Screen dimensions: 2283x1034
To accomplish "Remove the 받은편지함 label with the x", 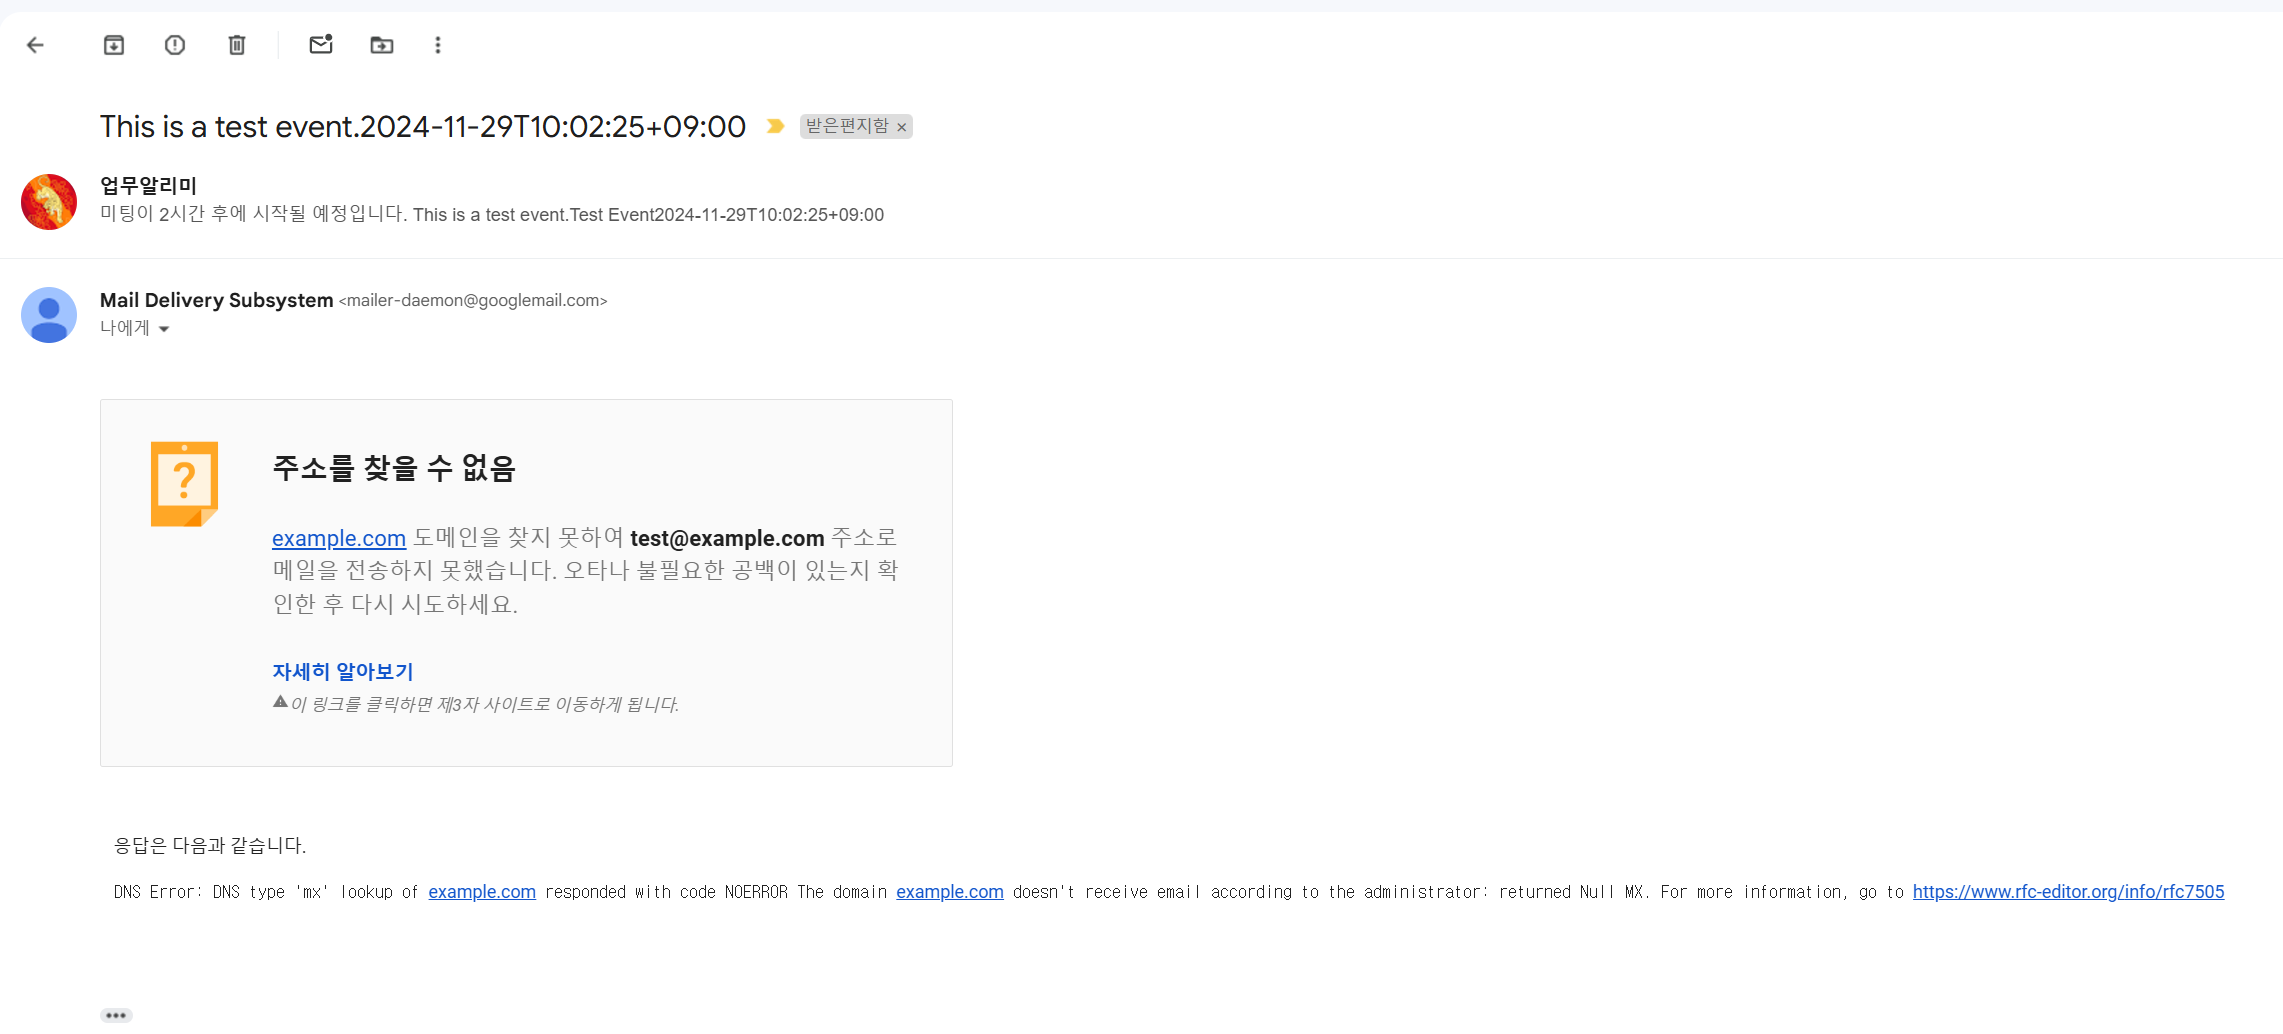I will tap(901, 127).
